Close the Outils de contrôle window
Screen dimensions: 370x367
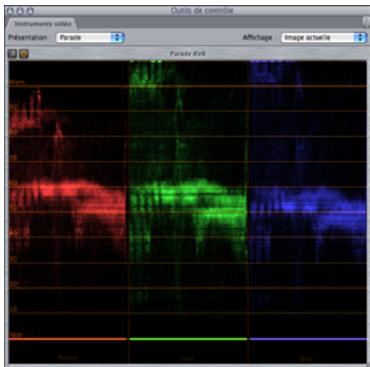tap(10, 11)
